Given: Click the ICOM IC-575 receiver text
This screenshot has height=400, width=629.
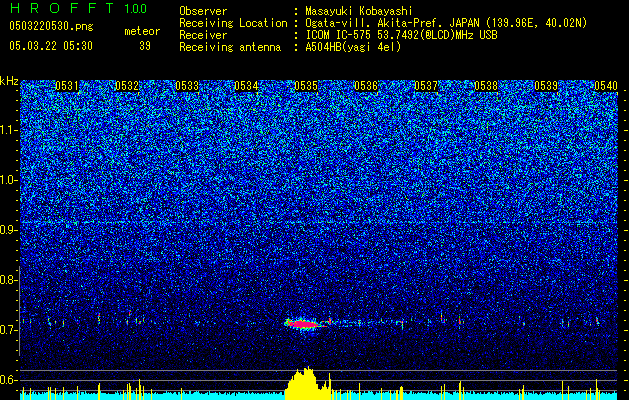Looking at the screenshot, I should (401, 35).
